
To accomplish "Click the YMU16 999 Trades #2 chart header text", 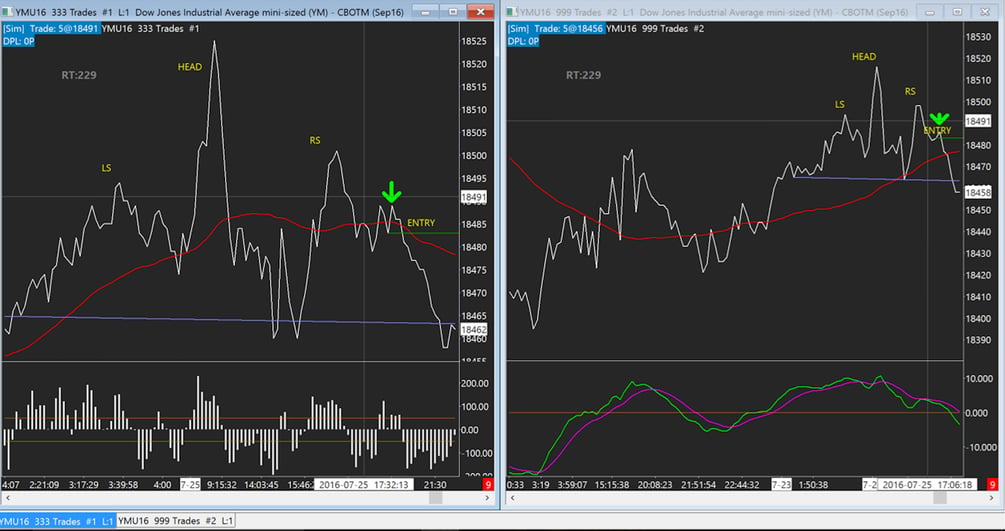I will tap(655, 29).
